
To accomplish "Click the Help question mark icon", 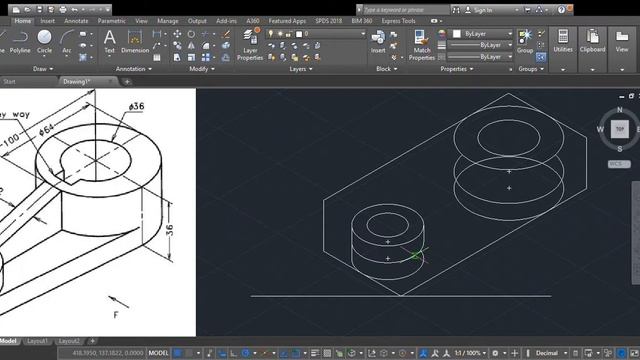I will [x=561, y=9].
